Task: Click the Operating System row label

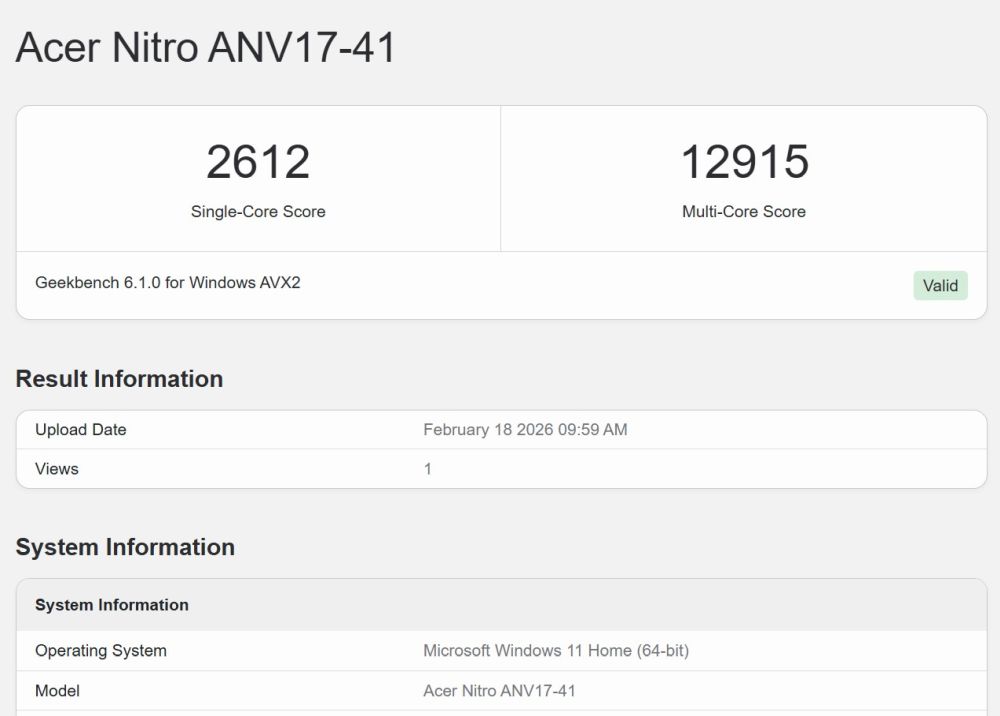Action: pyautogui.click(x=101, y=650)
